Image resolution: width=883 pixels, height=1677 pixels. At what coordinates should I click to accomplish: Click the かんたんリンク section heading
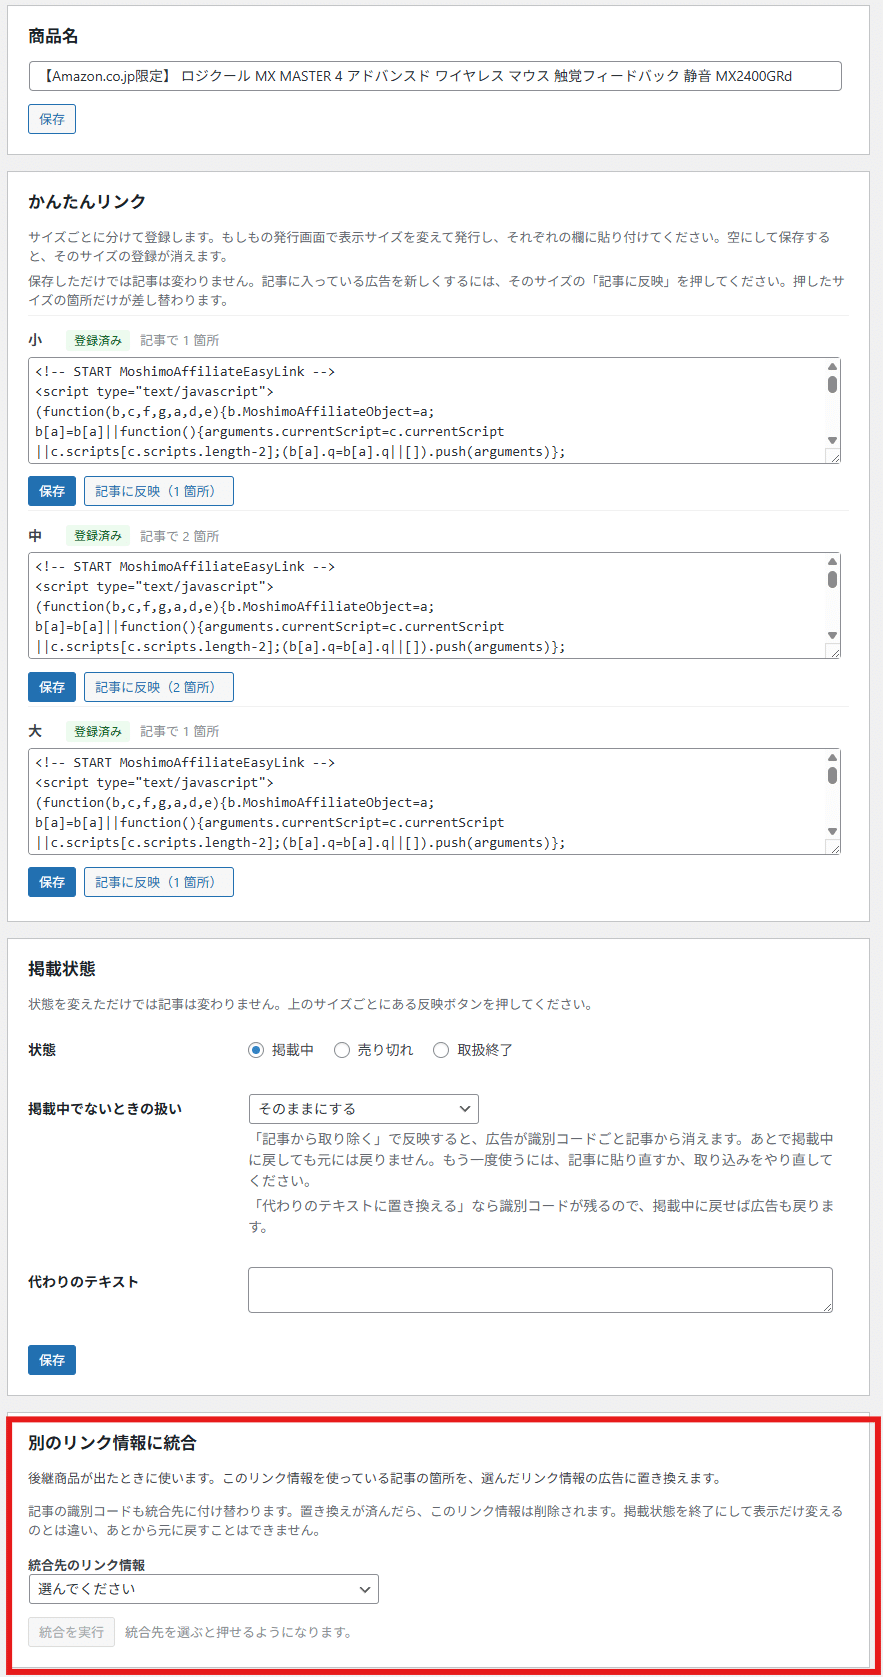point(87,202)
